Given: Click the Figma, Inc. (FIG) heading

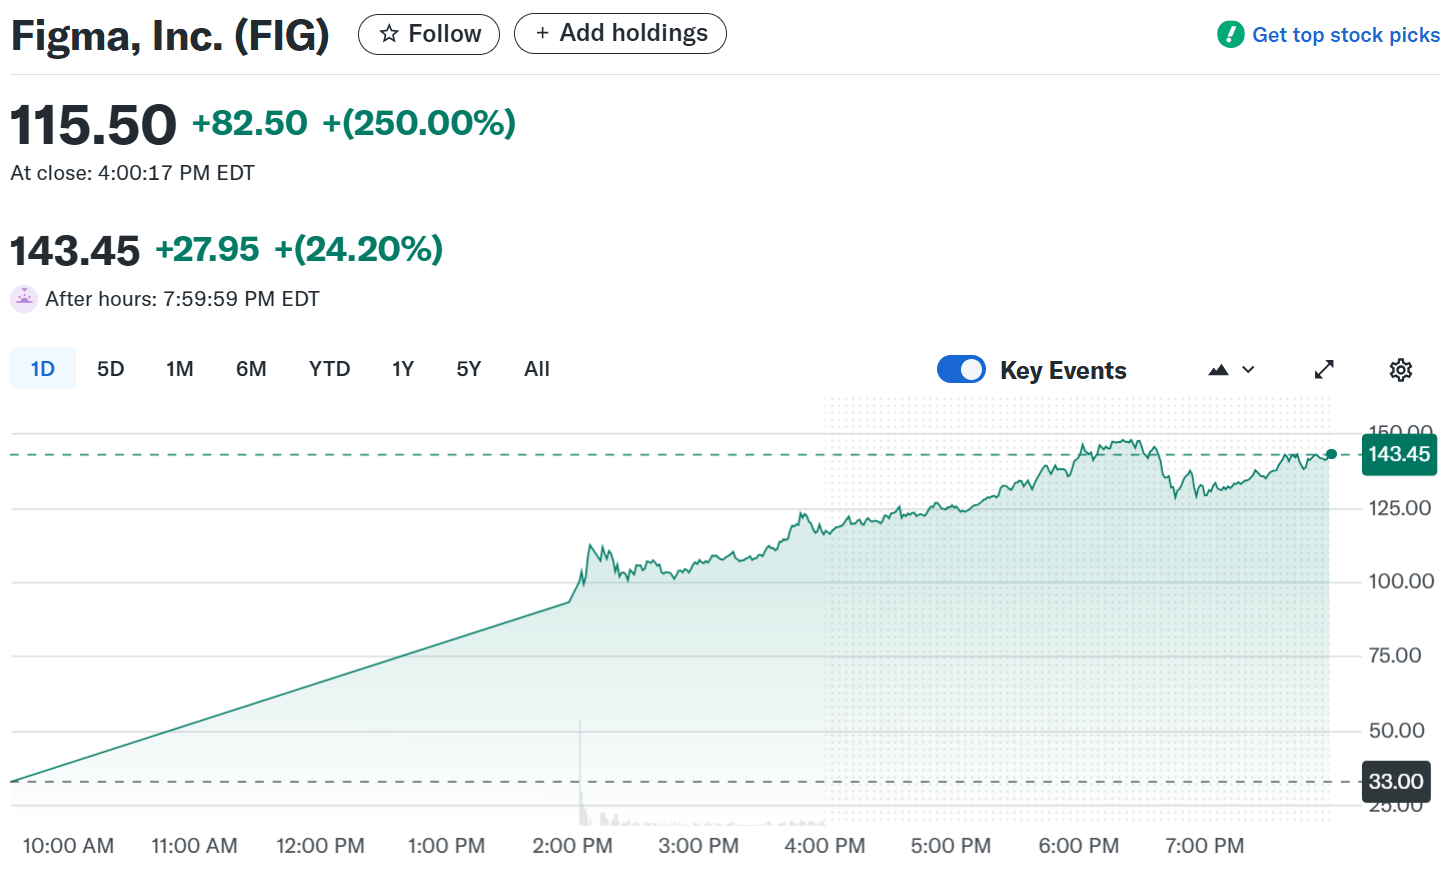Looking at the screenshot, I should pos(170,37).
